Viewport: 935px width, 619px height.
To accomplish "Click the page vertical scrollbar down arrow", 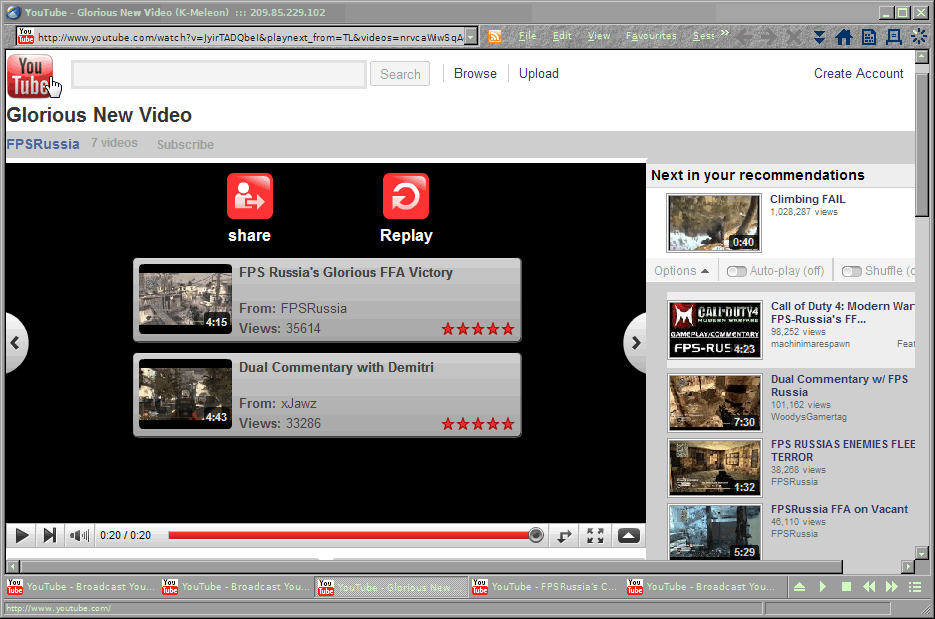I will pyautogui.click(x=921, y=553).
